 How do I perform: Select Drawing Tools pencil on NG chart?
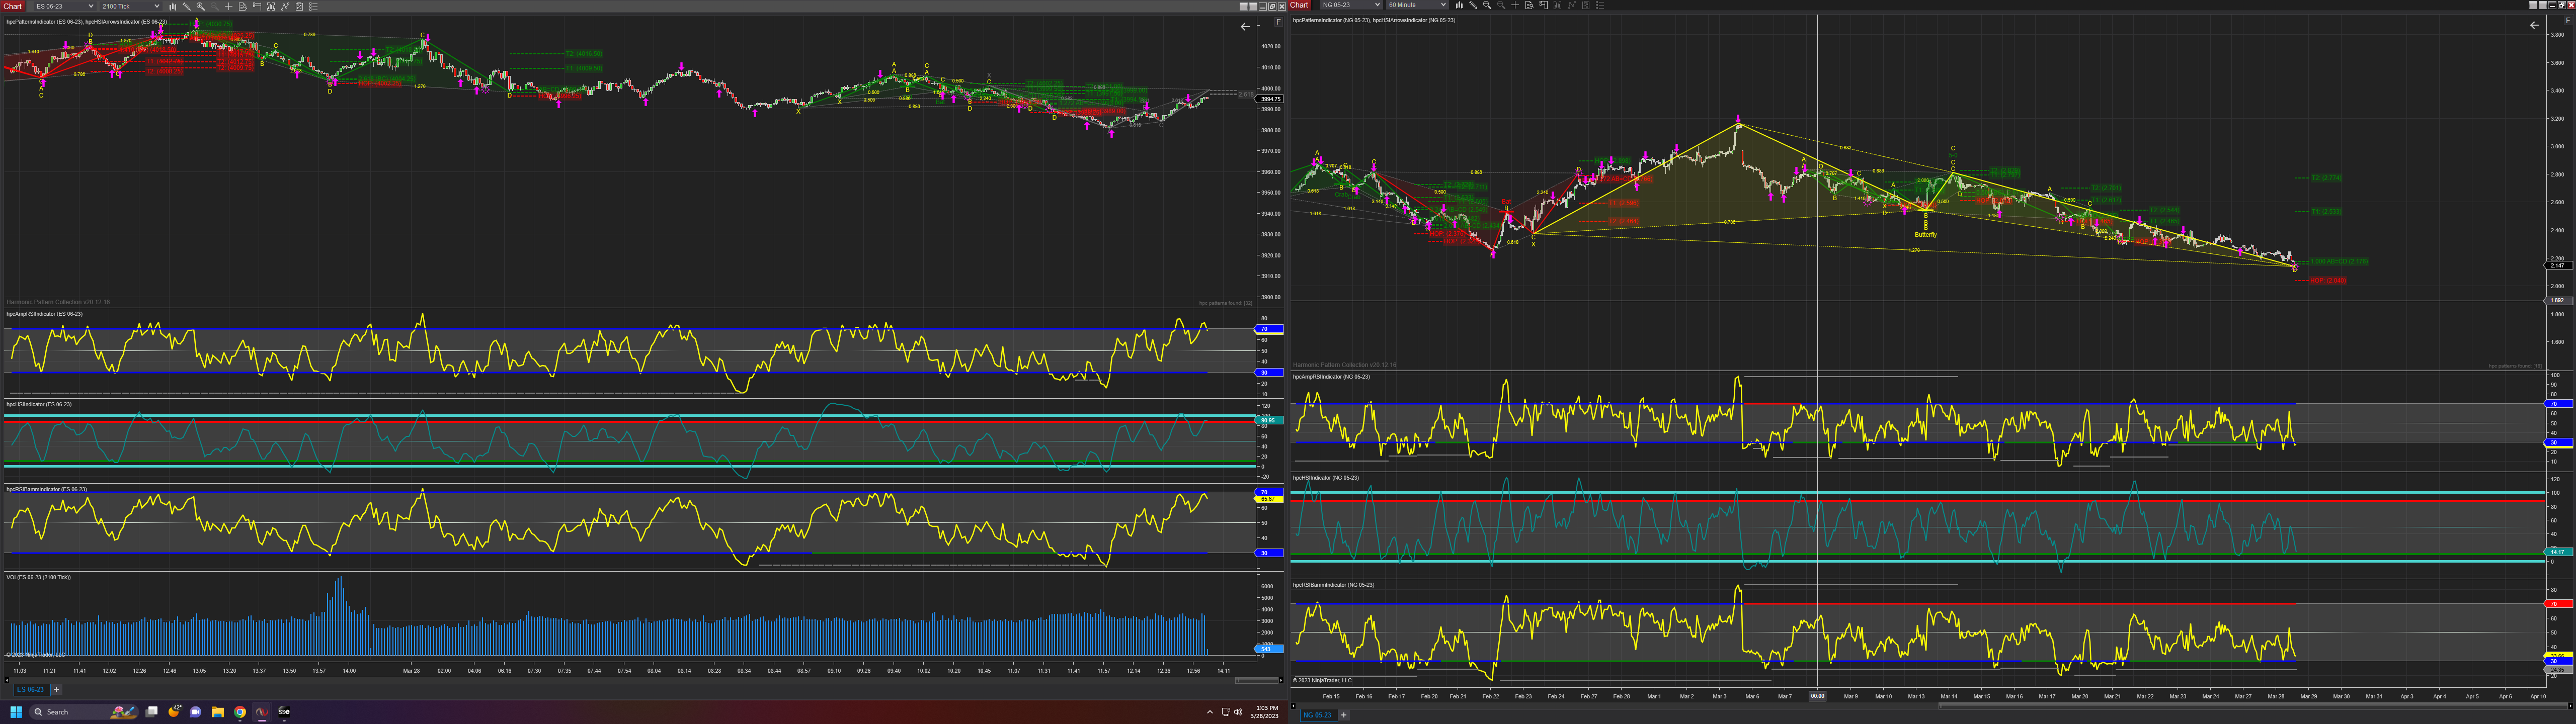pyautogui.click(x=1473, y=5)
